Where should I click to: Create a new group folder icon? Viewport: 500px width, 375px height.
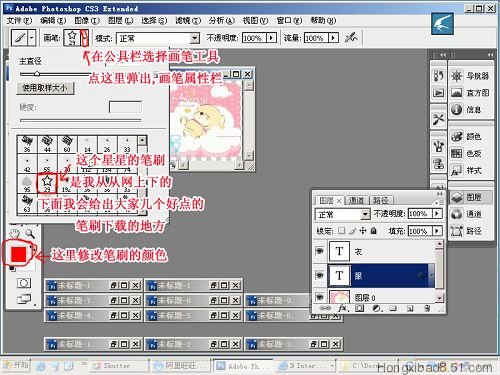tap(393, 308)
